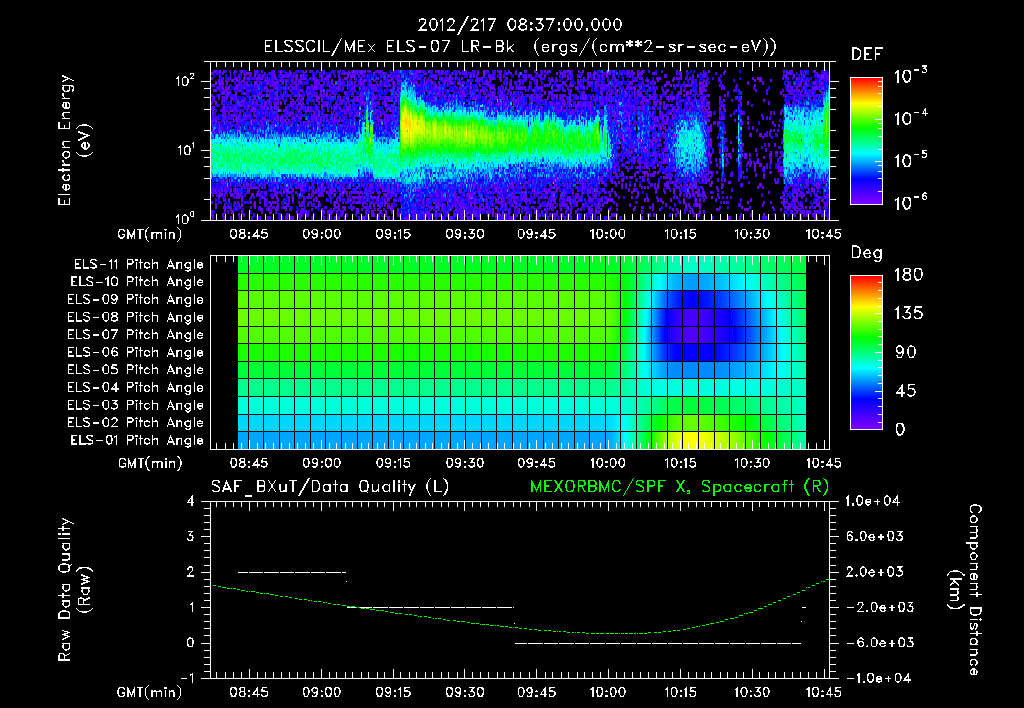Click the 3 tick on the data quality axis
1024x708 pixels.
(x=191, y=536)
